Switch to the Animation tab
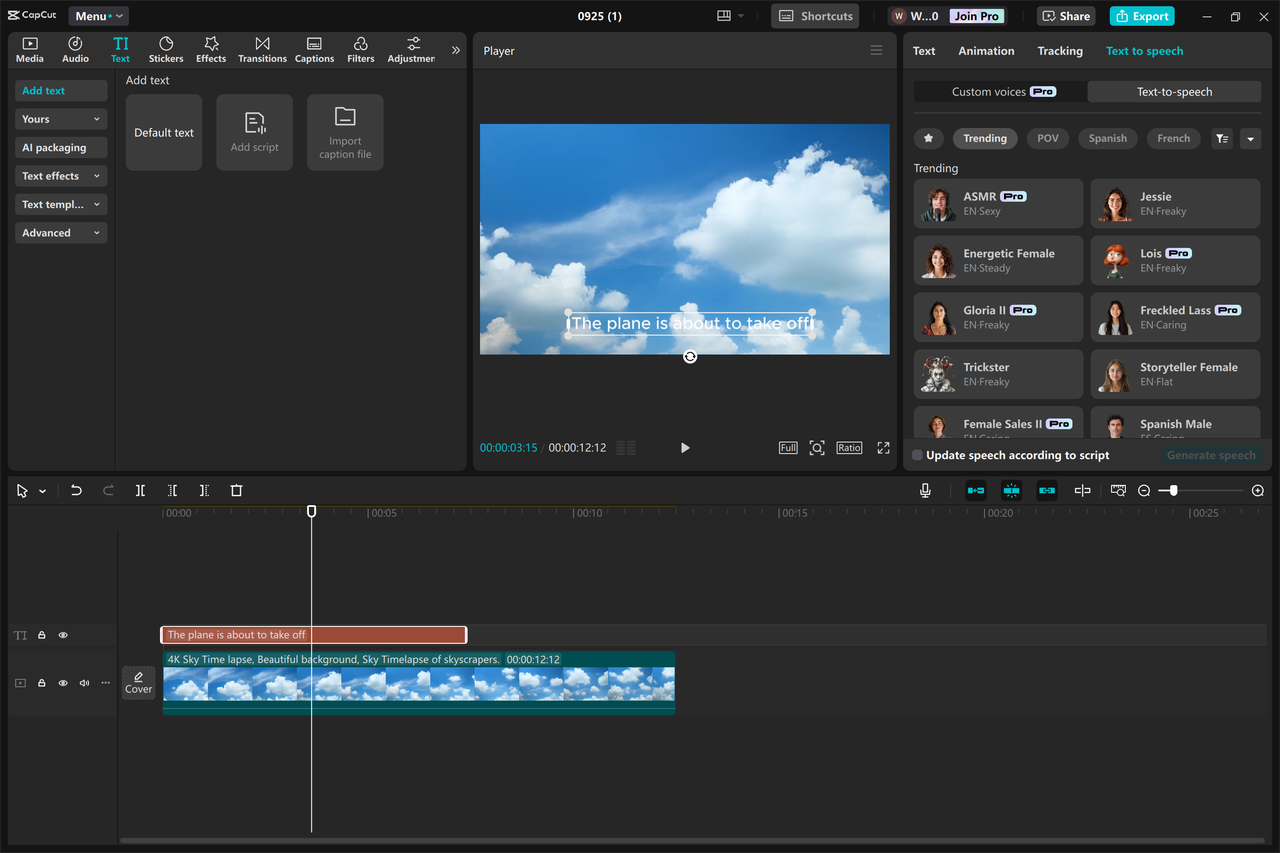 986,50
